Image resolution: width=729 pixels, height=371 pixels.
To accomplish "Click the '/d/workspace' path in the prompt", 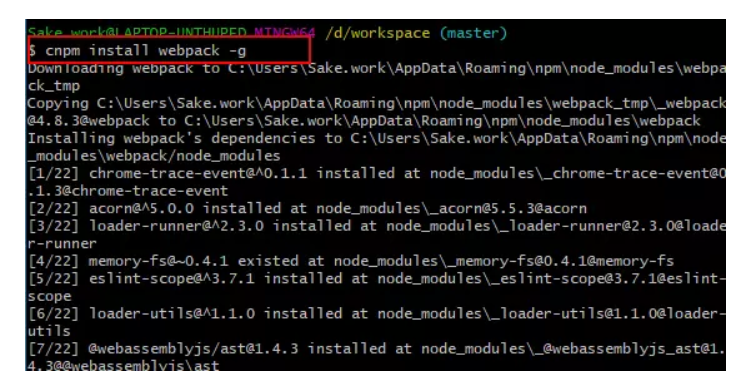I will 378,33.
